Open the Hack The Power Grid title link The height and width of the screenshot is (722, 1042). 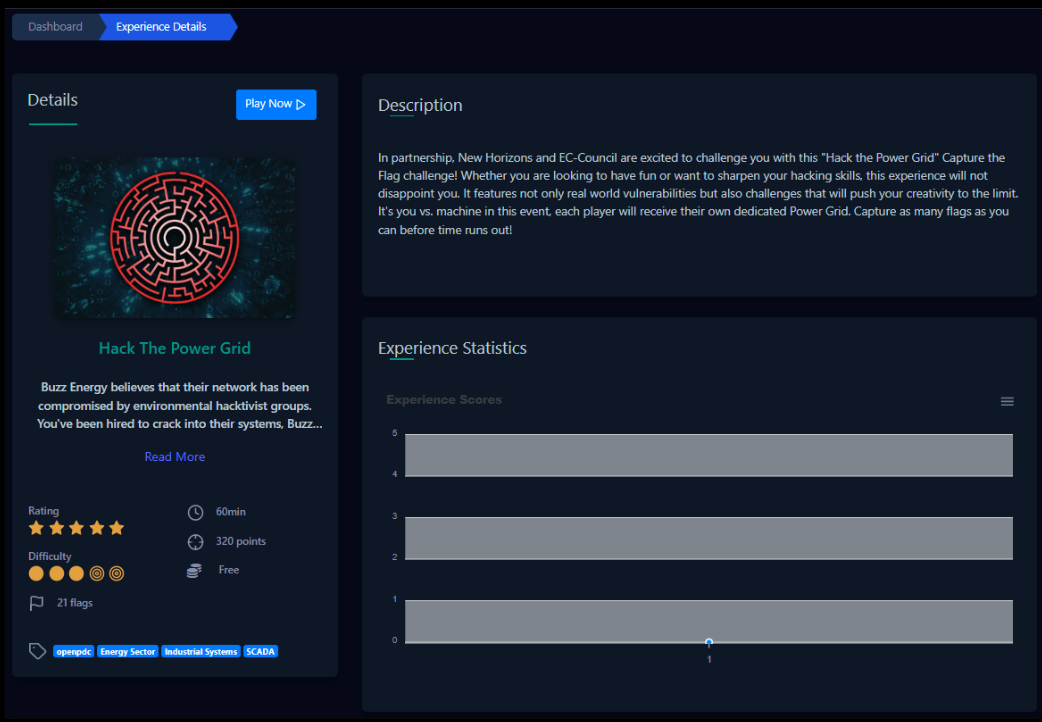(x=174, y=348)
